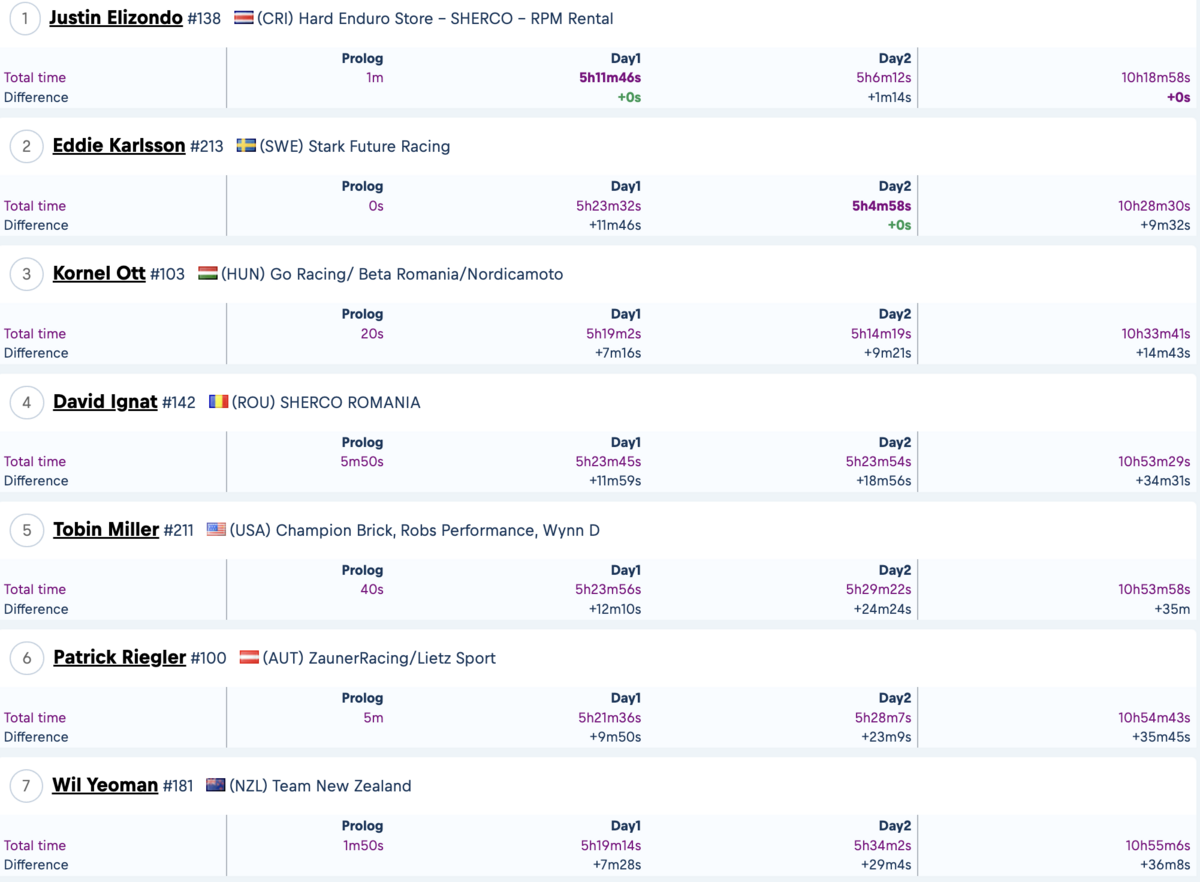The image size is (1200, 882).
Task: Click the Costa Rica flag next to Justin Elizondo
Action: [x=243, y=18]
